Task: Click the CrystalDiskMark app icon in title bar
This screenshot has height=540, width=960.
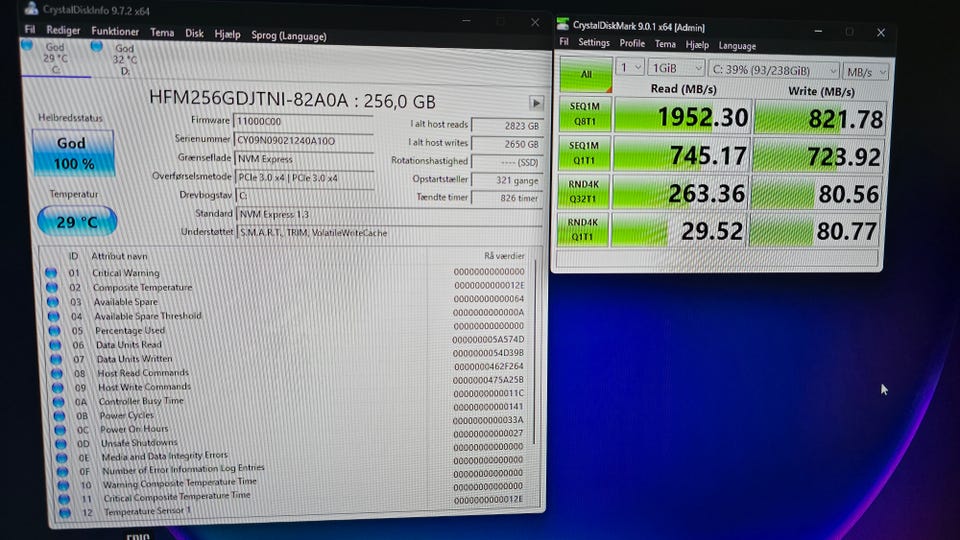Action: pos(563,24)
